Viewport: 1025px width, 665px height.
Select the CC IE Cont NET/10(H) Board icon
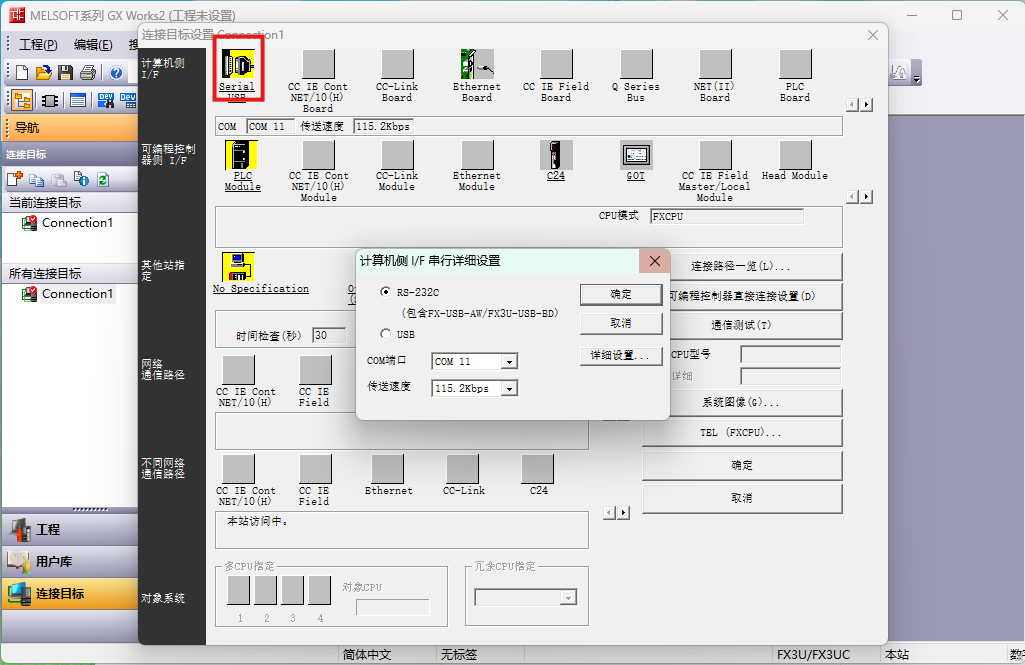[x=318, y=64]
